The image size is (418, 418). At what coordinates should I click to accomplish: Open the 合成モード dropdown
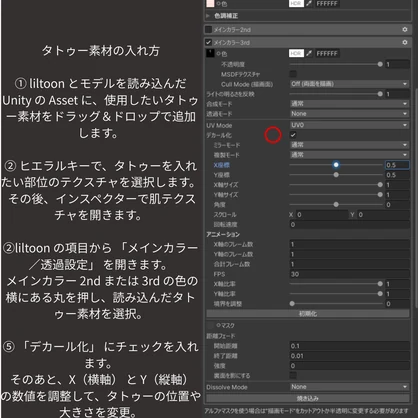[x=349, y=104]
